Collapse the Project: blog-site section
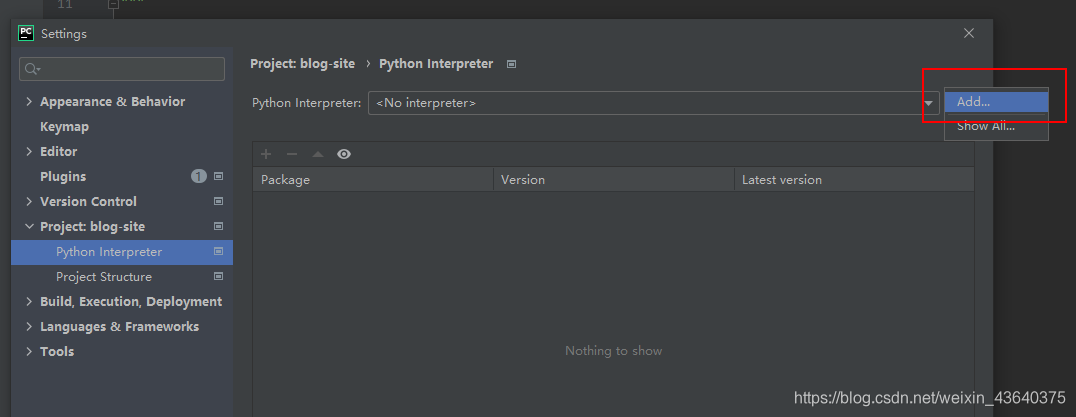Viewport: 1076px width, 417px height. click(29, 227)
